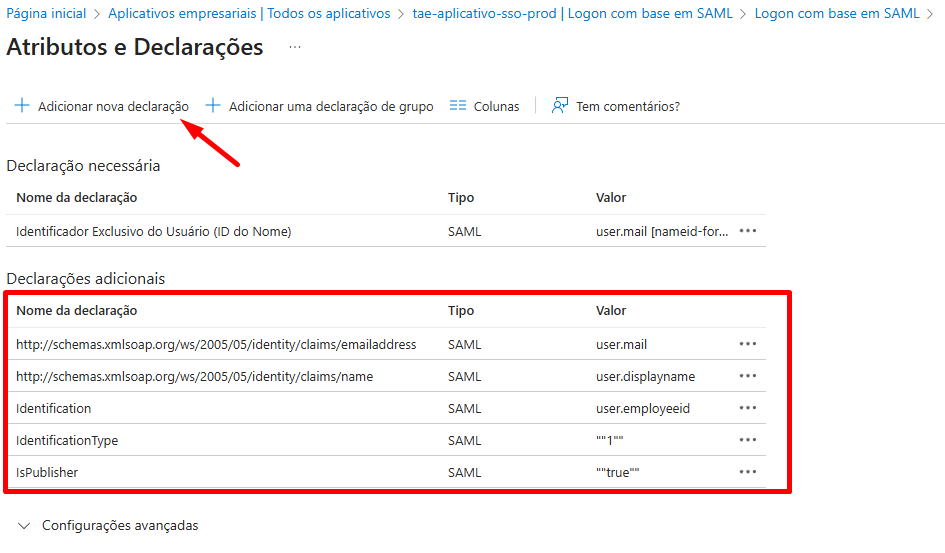Select the claims/emailaddress declaration name
The image size is (945, 553).
pos(216,345)
